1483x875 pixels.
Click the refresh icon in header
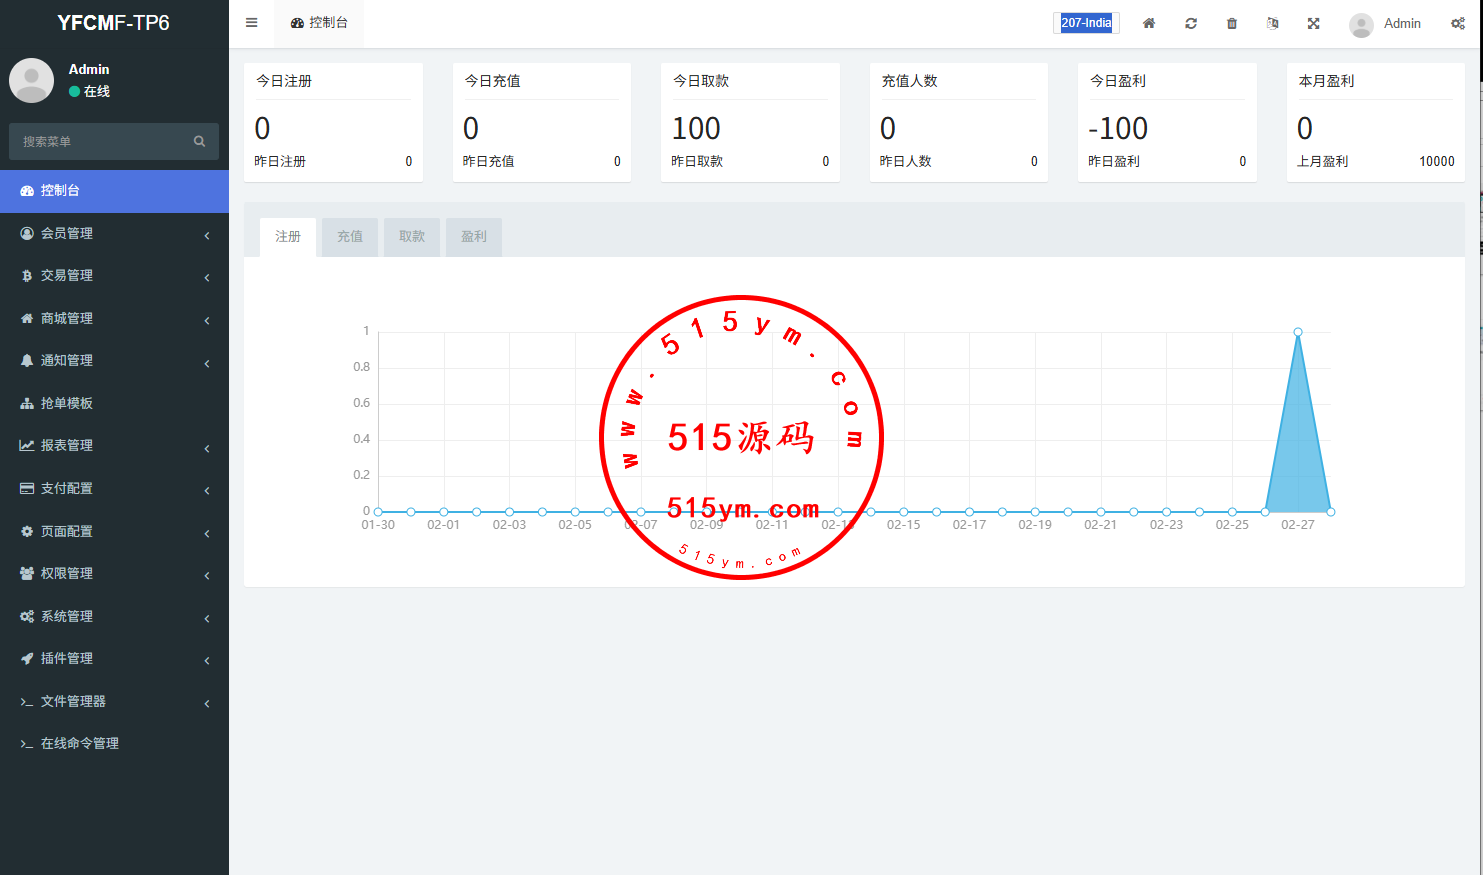coord(1191,23)
